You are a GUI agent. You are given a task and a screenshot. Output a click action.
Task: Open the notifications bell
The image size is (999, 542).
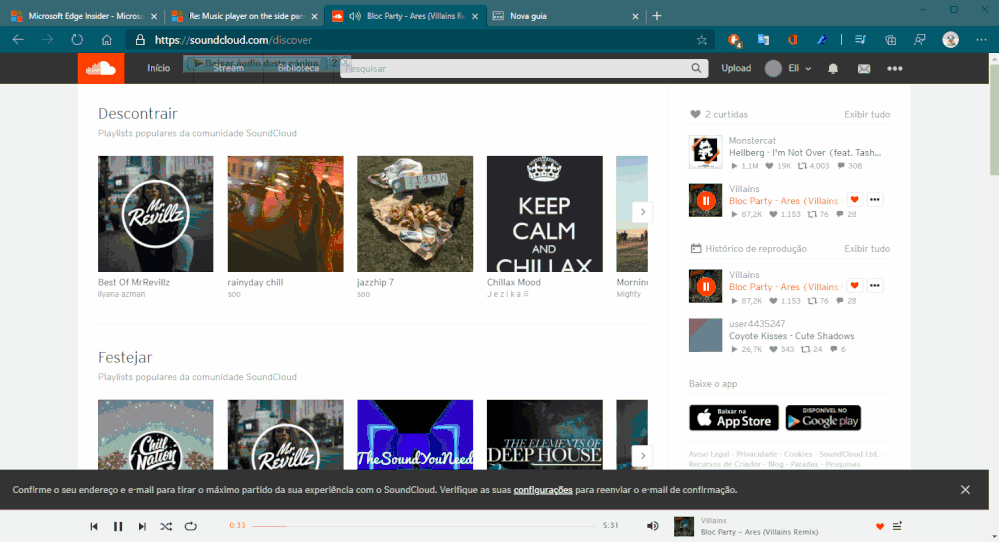(833, 68)
